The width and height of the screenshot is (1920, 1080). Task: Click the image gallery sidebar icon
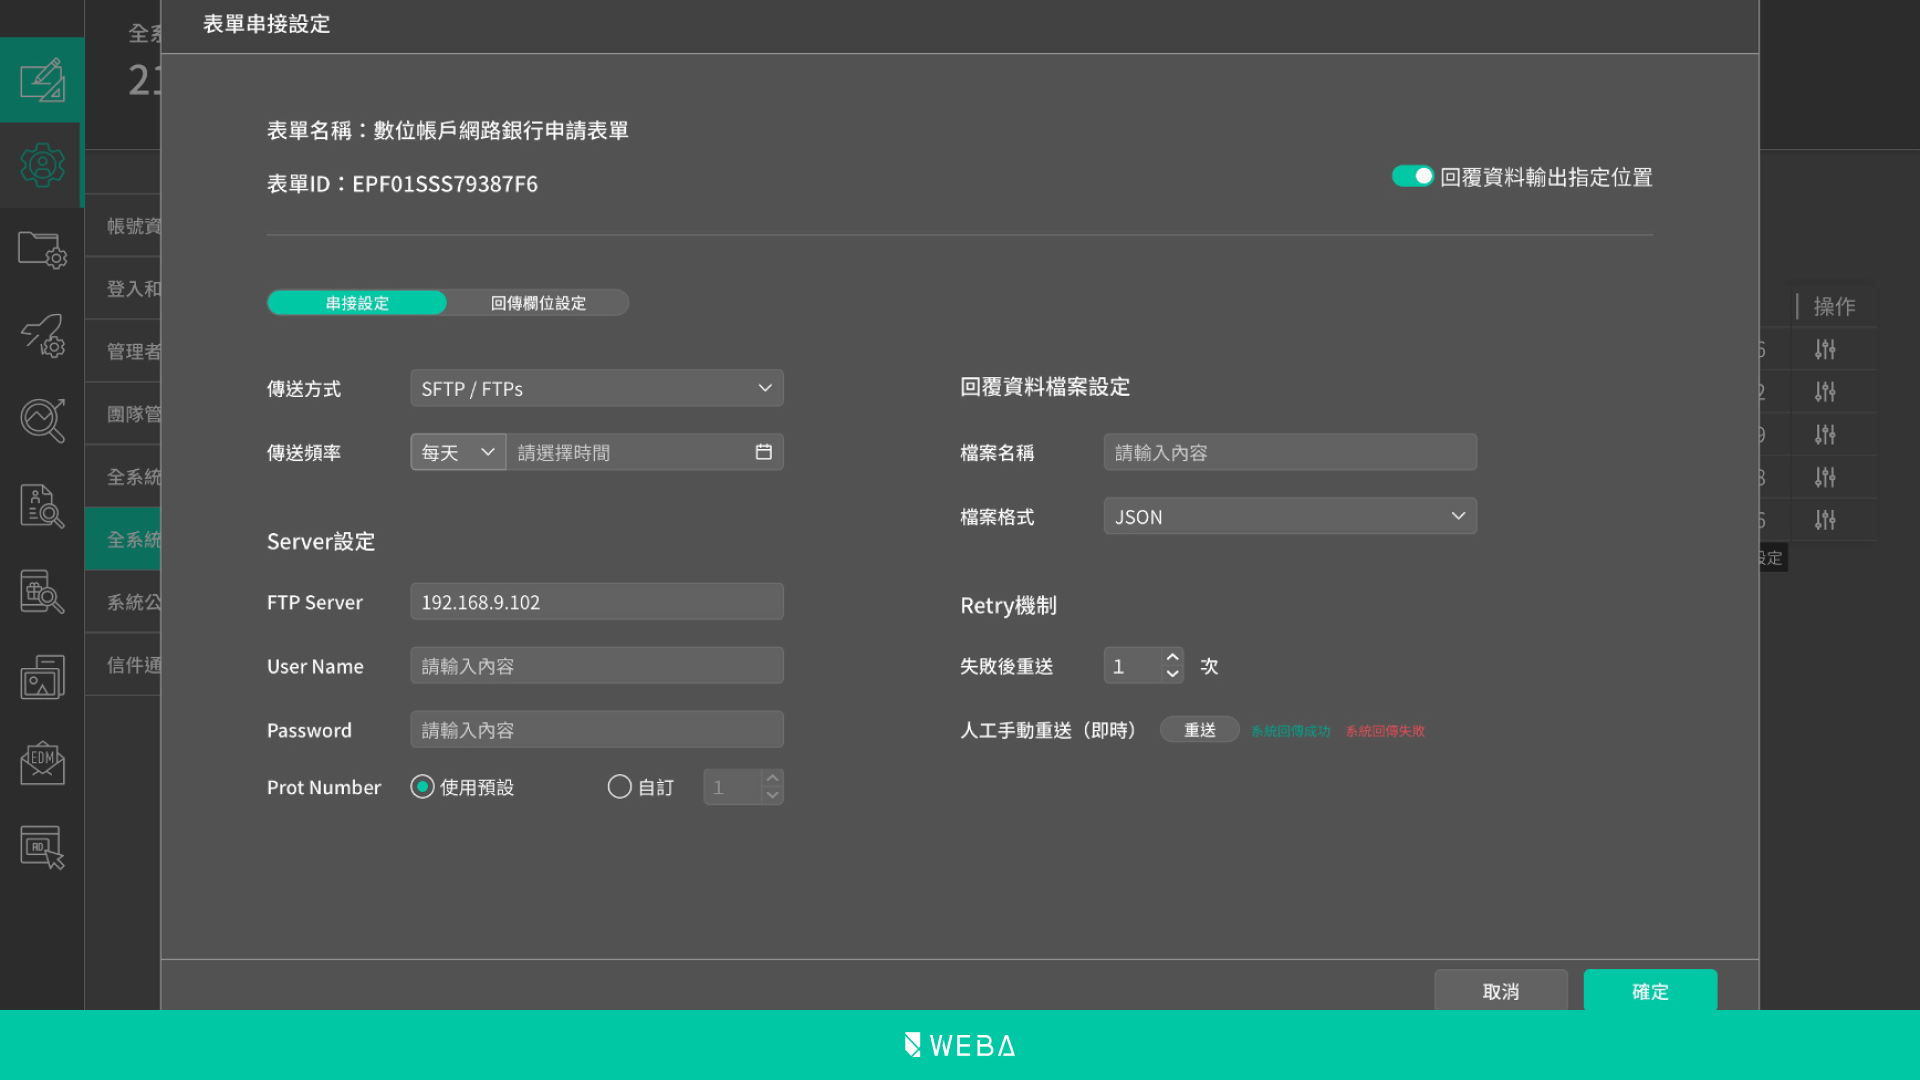(42, 677)
